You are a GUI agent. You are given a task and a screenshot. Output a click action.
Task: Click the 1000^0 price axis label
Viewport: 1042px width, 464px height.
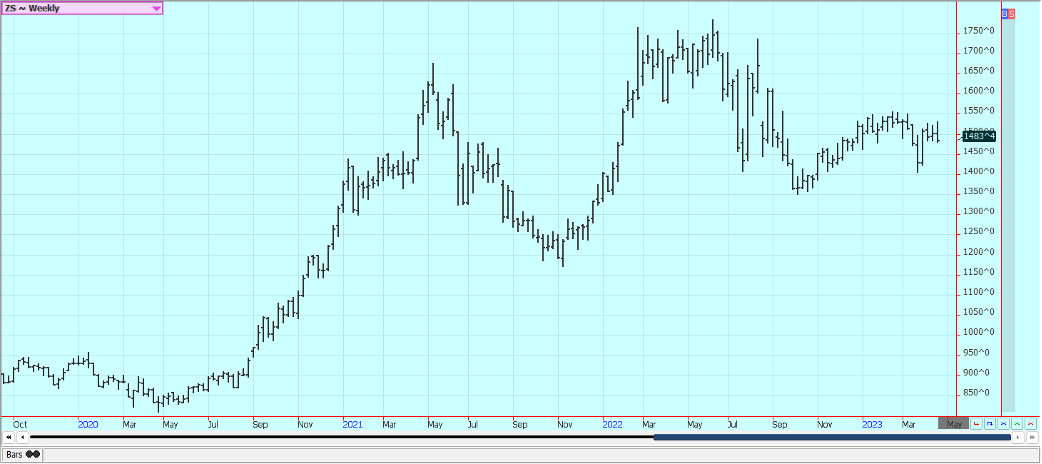(x=979, y=332)
